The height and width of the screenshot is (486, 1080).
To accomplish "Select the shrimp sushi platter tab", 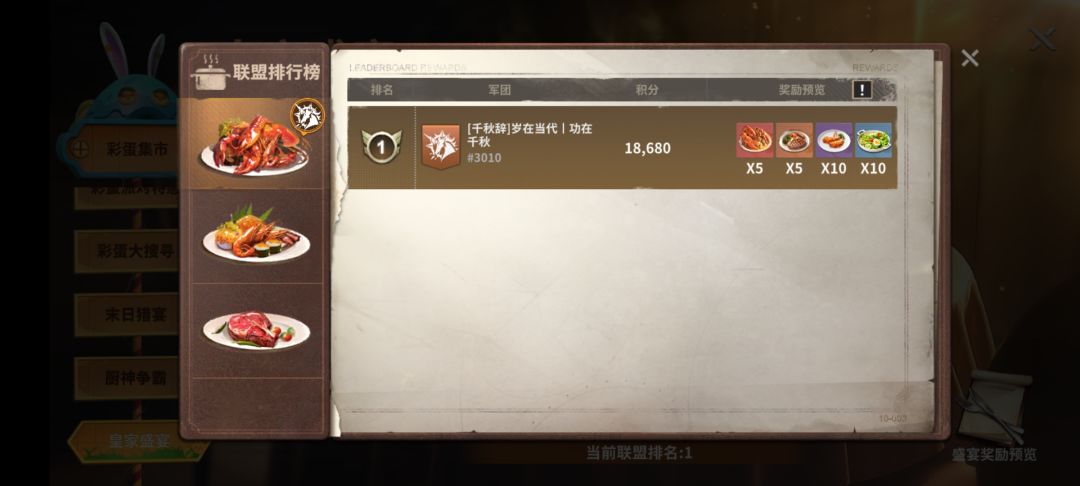I will 254,236.
